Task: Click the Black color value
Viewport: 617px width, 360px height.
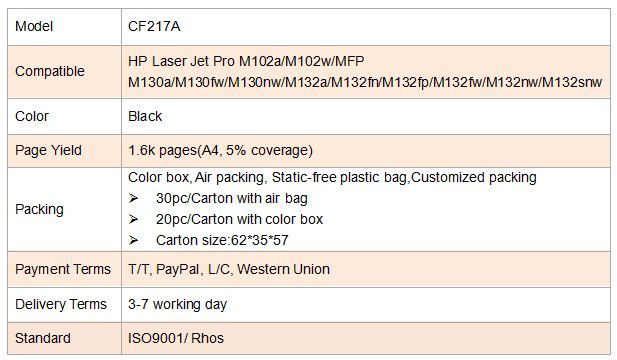Action: click(x=145, y=116)
